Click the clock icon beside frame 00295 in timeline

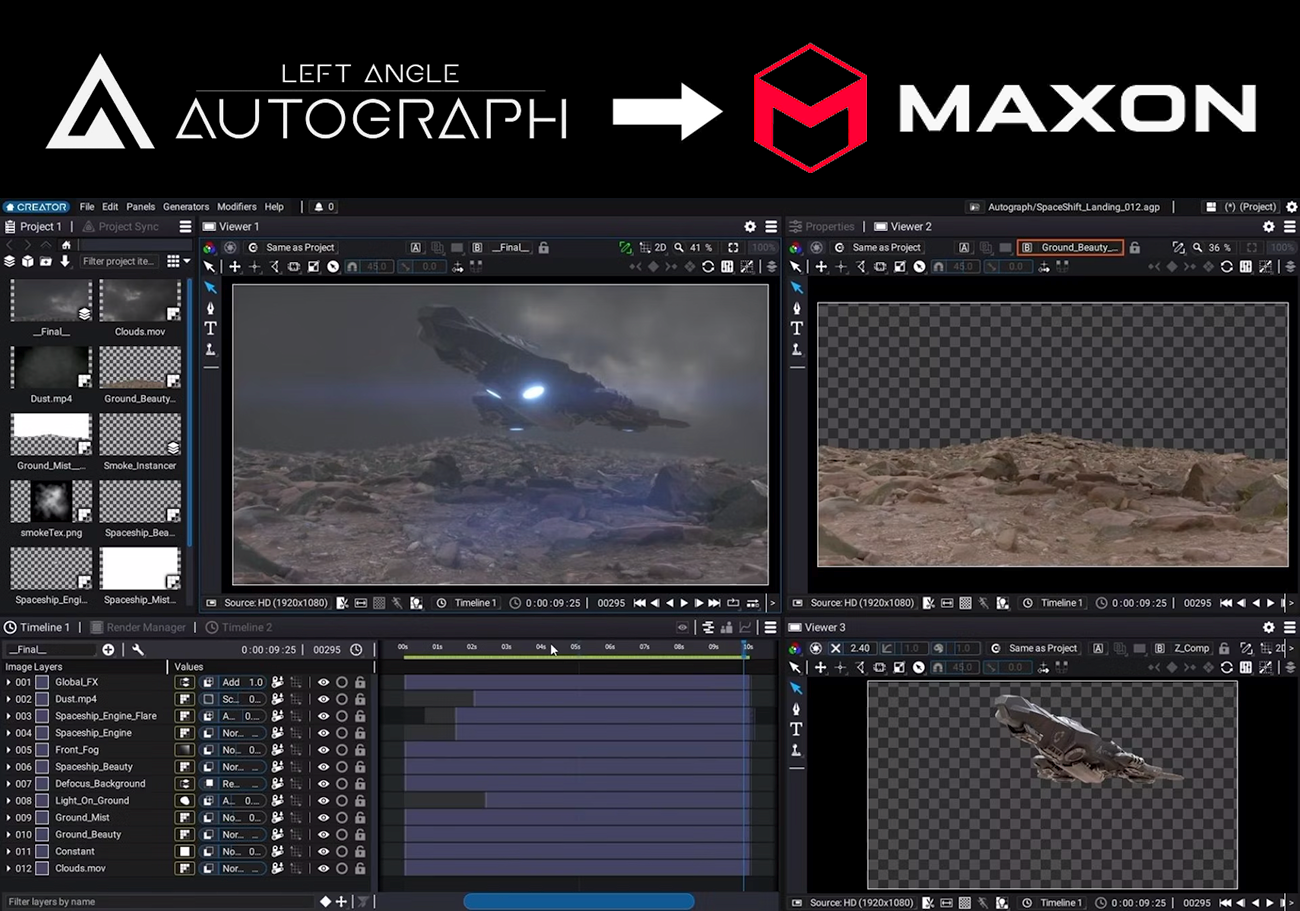(x=356, y=650)
